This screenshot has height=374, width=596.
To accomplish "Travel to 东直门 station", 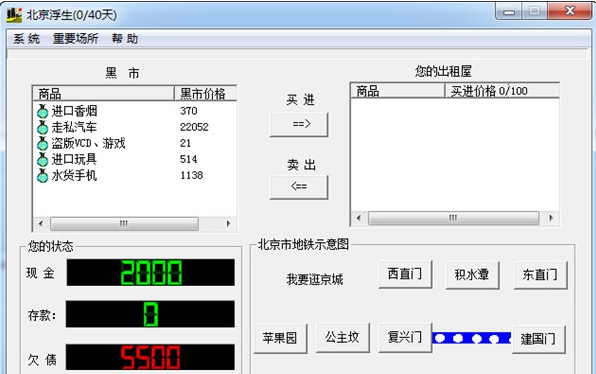I will pyautogui.click(x=540, y=275).
